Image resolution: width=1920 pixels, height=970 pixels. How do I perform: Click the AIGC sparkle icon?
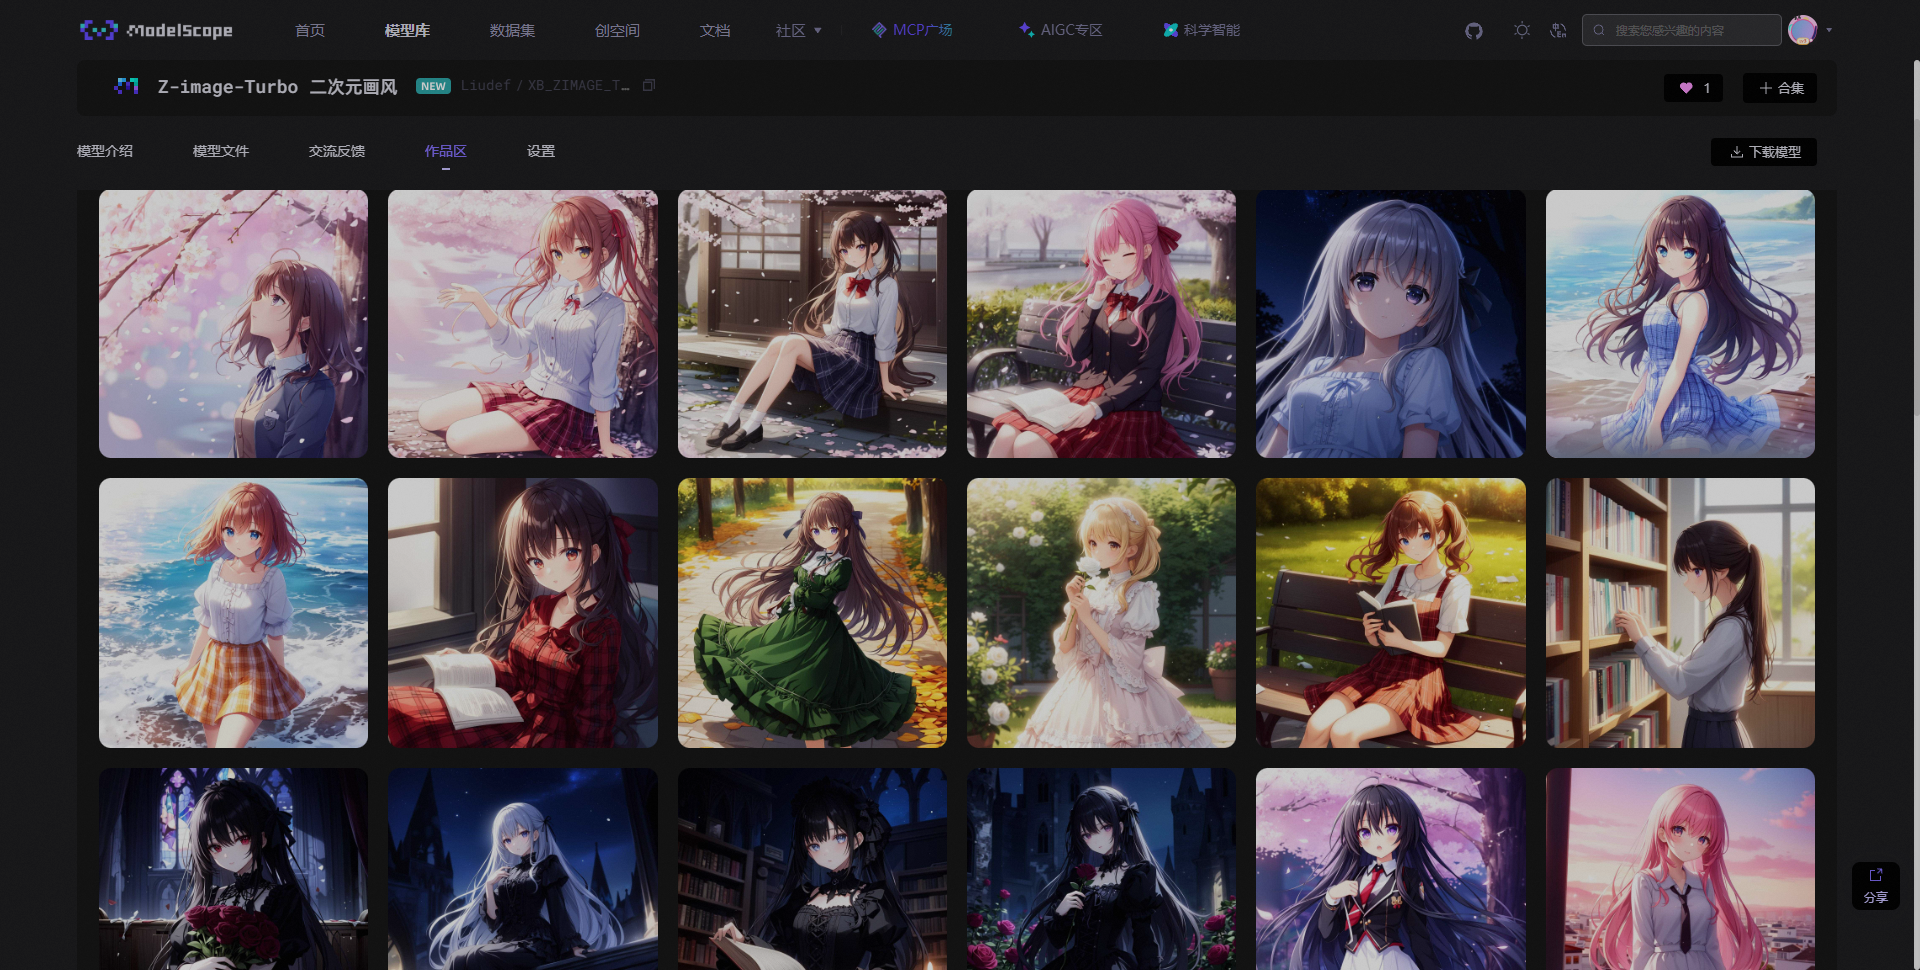(1026, 30)
